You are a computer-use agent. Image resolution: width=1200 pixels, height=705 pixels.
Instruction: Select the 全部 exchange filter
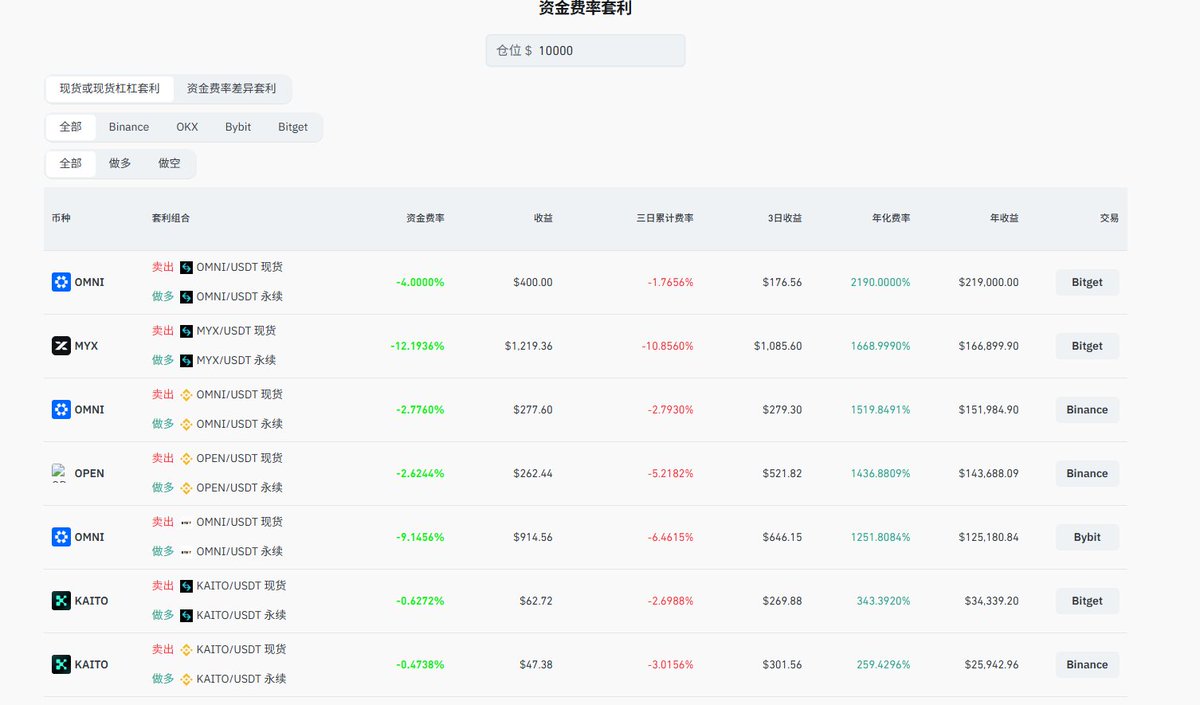(71, 127)
